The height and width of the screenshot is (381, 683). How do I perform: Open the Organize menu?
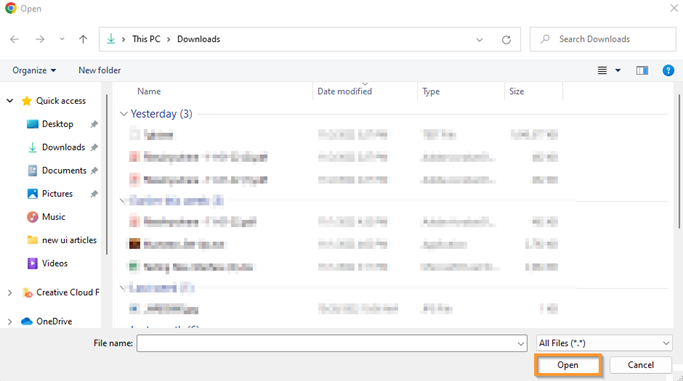tap(34, 70)
